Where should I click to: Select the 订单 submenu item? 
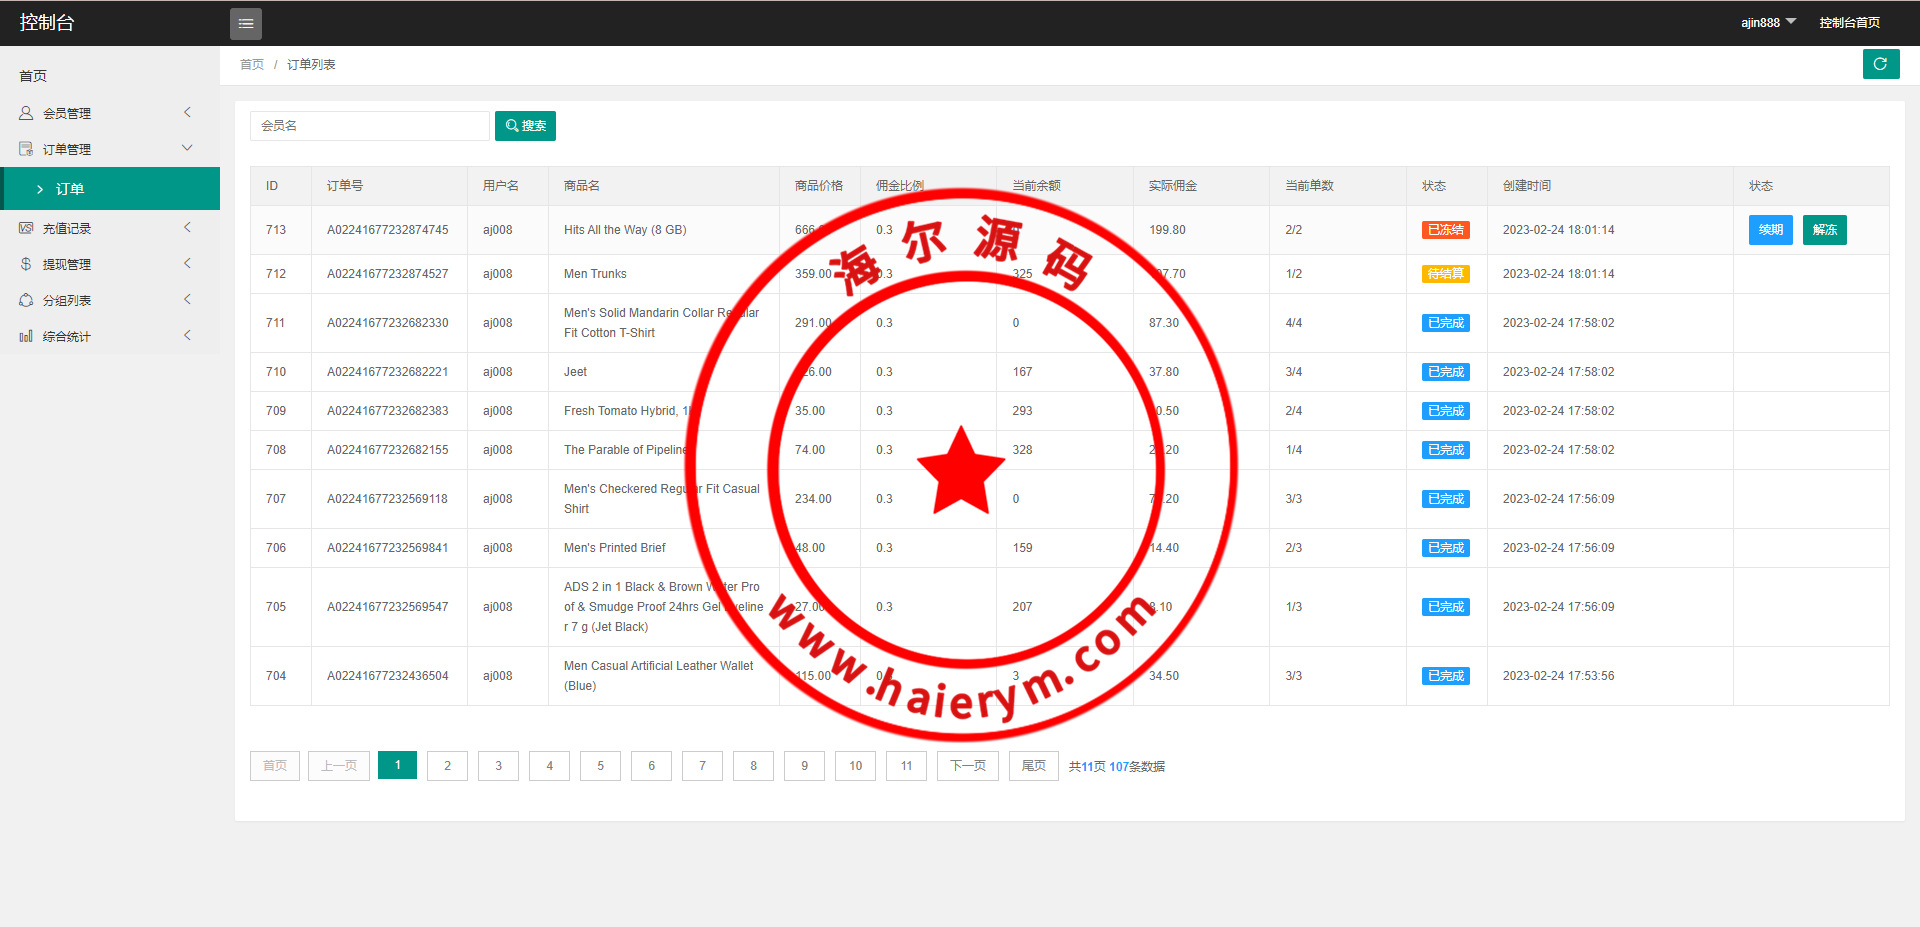point(70,189)
